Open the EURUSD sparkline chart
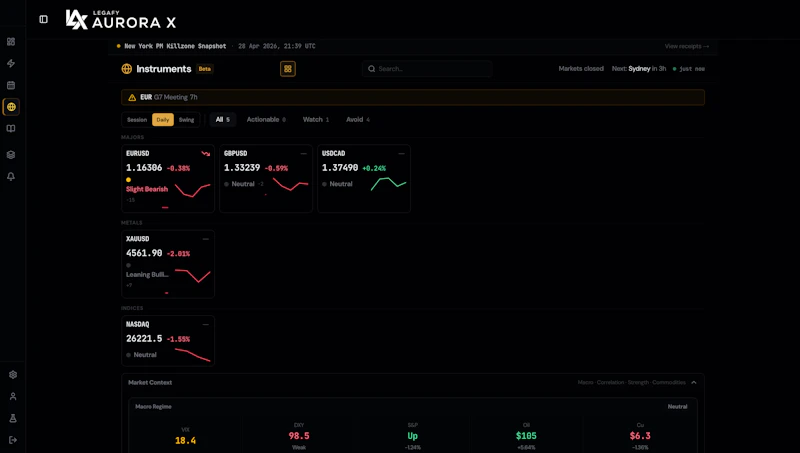This screenshot has width=800, height=453. click(193, 190)
